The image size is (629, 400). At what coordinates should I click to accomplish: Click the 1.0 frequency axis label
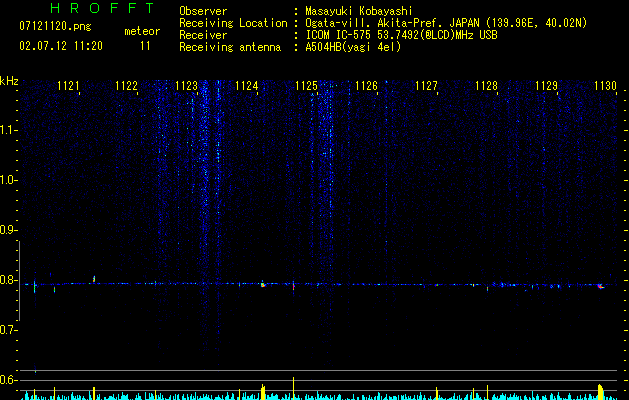pos(8,180)
